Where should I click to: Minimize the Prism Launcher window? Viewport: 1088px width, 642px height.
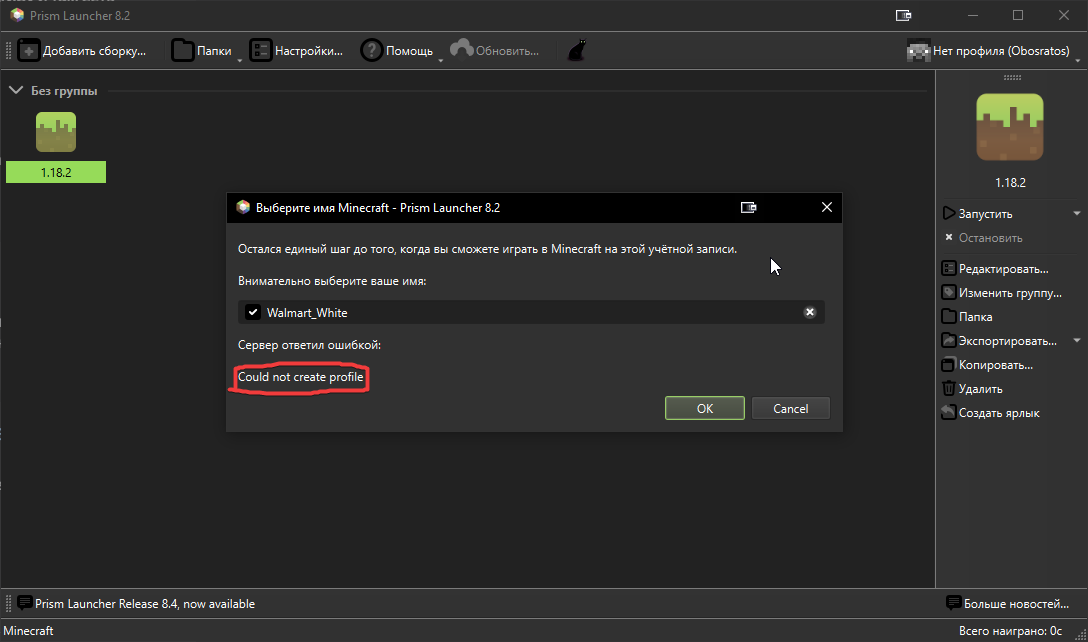tap(973, 15)
